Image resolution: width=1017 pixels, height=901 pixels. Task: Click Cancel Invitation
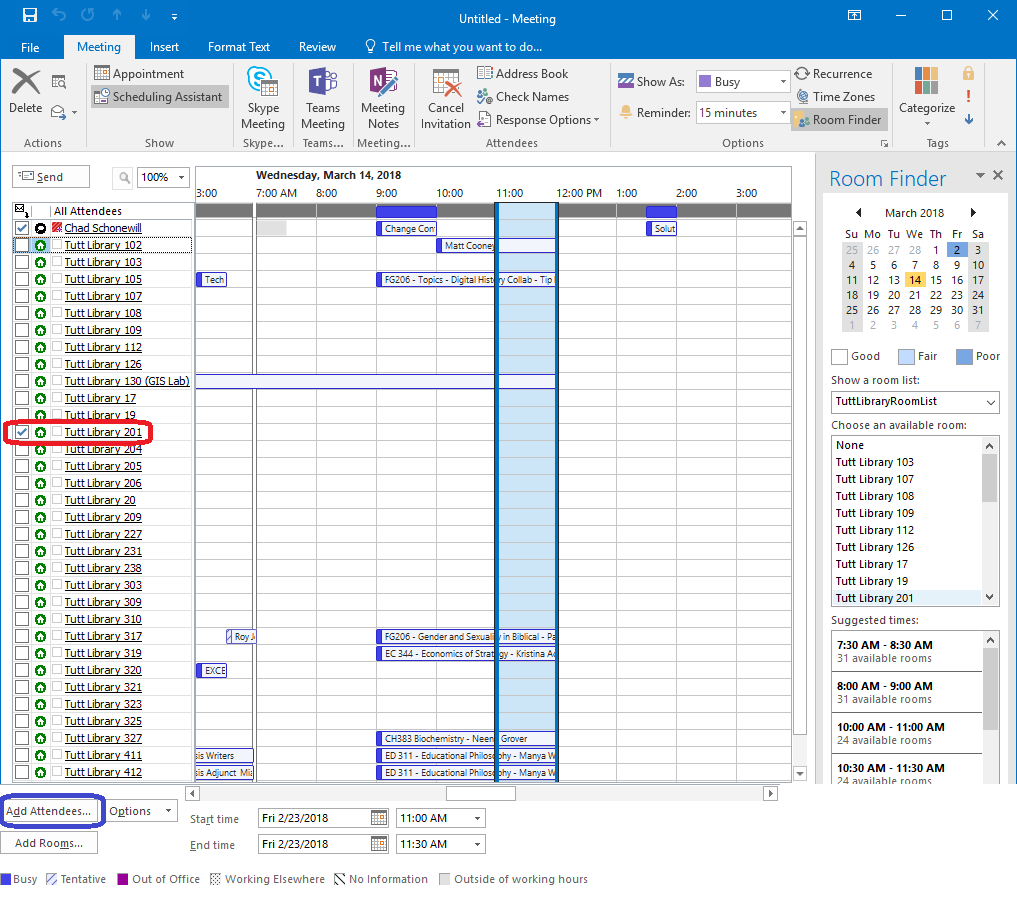pos(446,99)
